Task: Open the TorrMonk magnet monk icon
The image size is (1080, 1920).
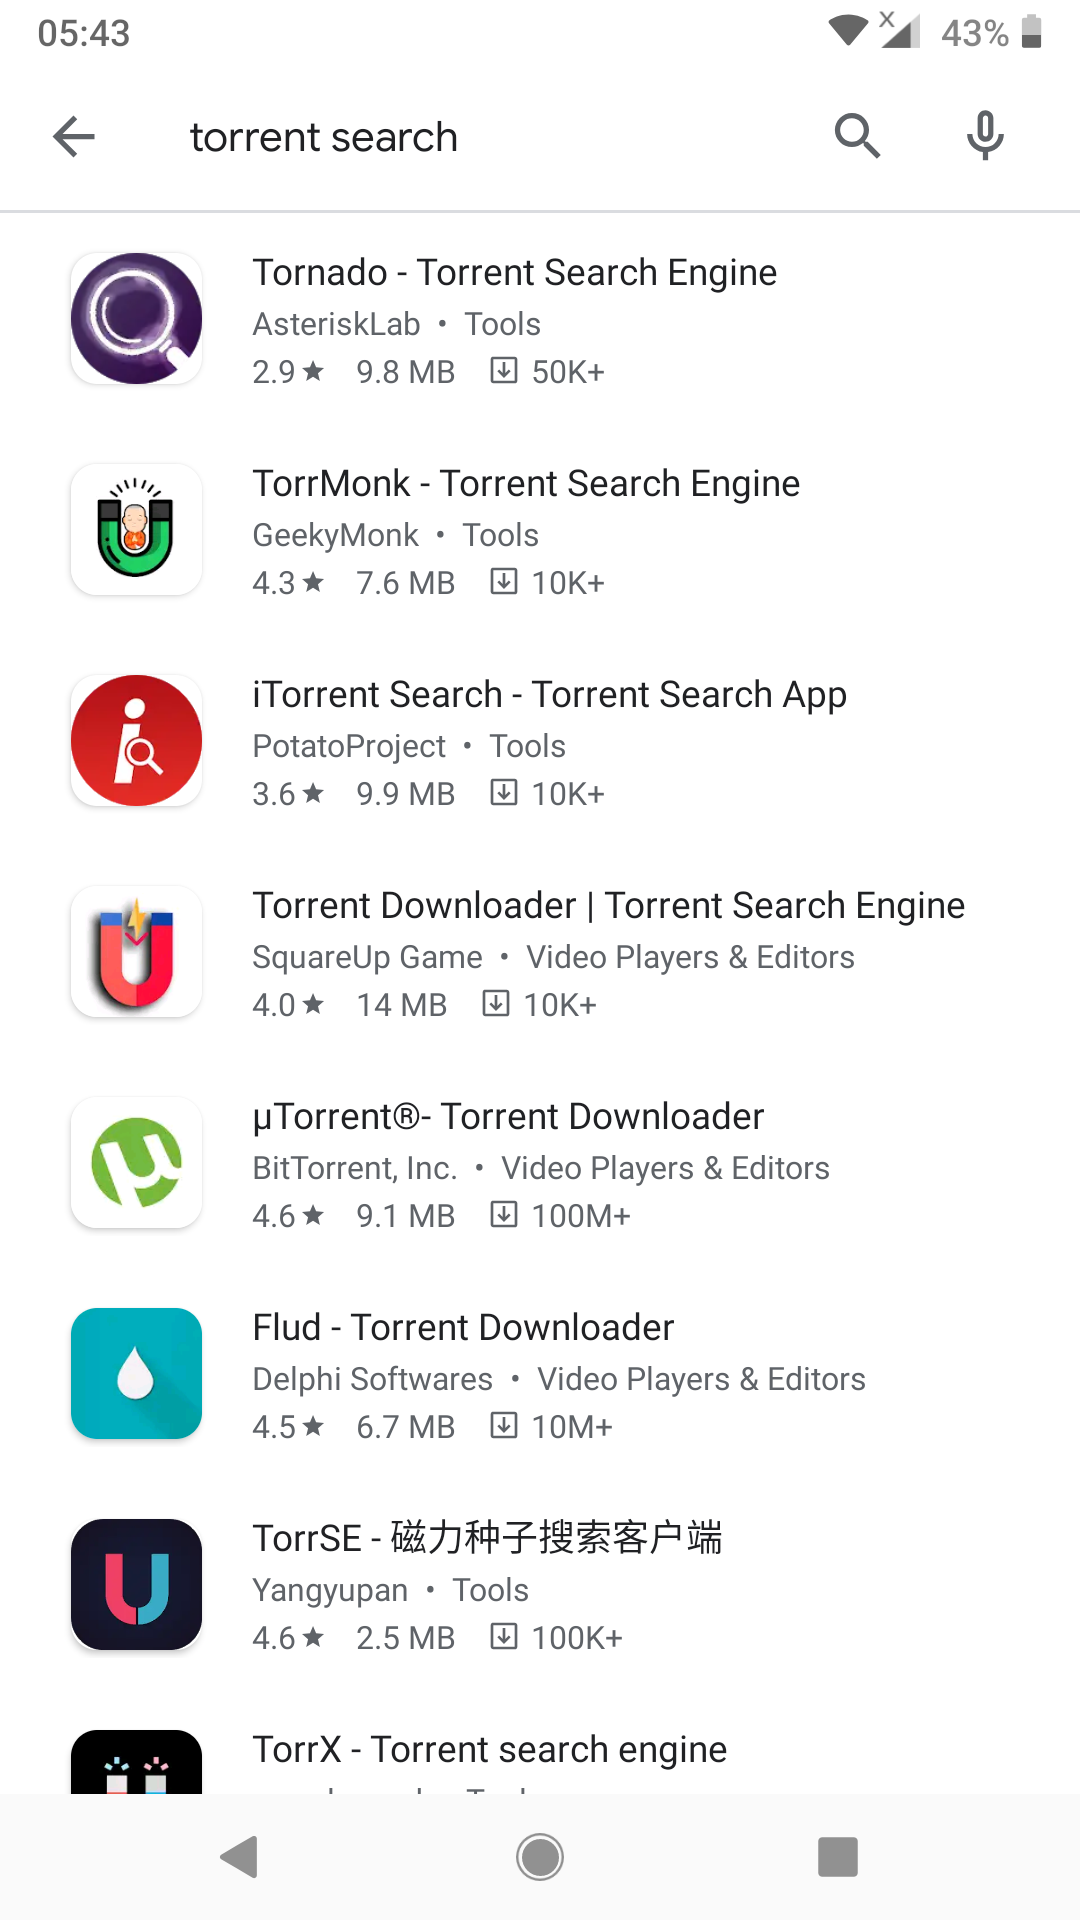Action: (x=137, y=530)
